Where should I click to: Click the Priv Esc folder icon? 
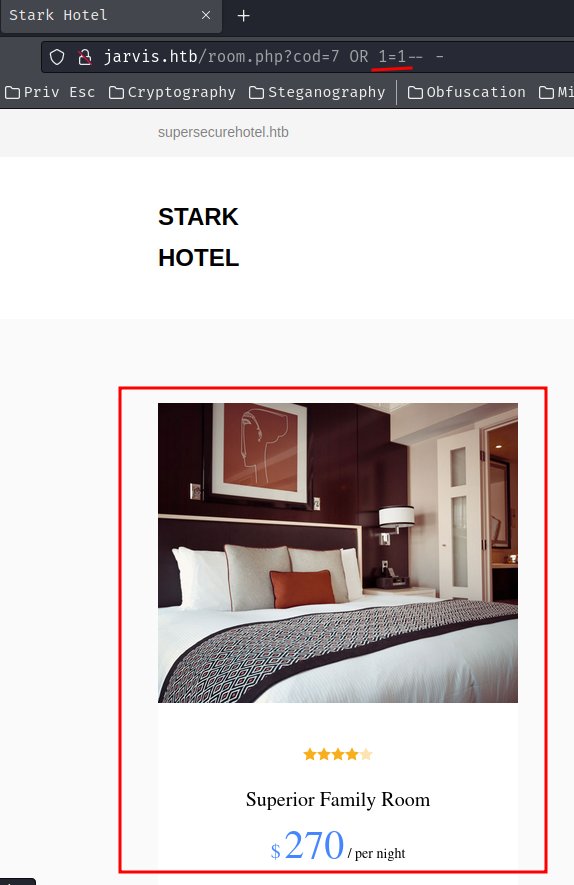[x=12, y=92]
